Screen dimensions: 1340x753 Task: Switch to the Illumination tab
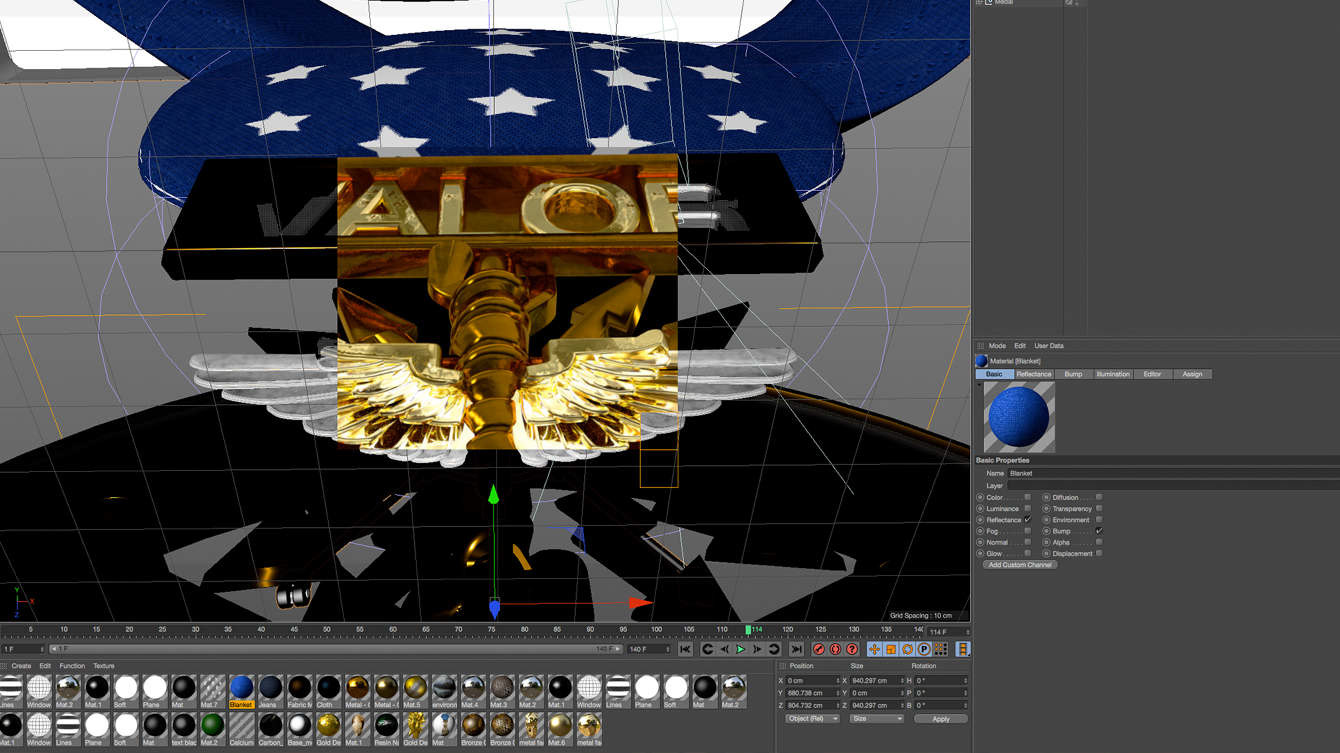[1112, 374]
